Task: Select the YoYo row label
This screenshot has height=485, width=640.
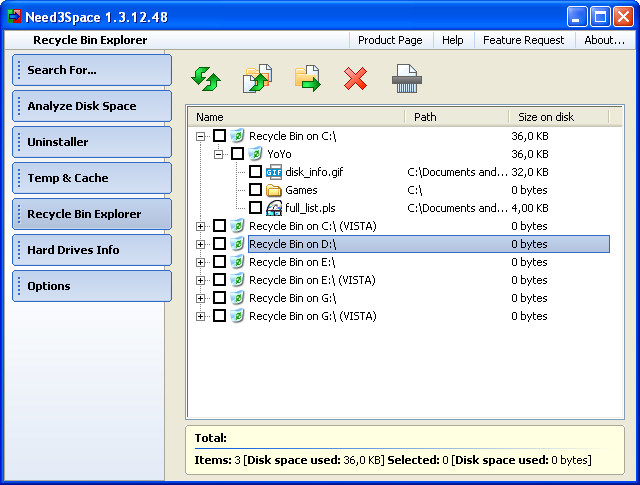Action: click(x=279, y=154)
